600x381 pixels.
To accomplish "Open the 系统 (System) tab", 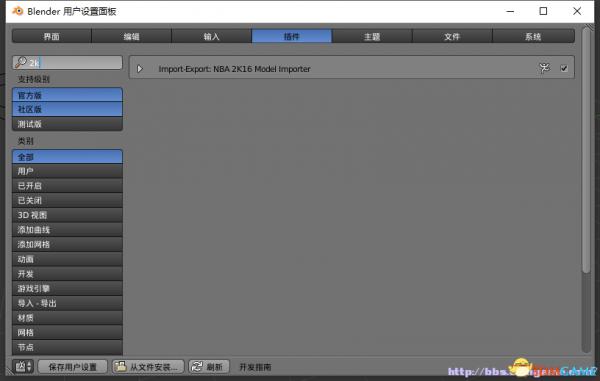I will click(x=533, y=36).
